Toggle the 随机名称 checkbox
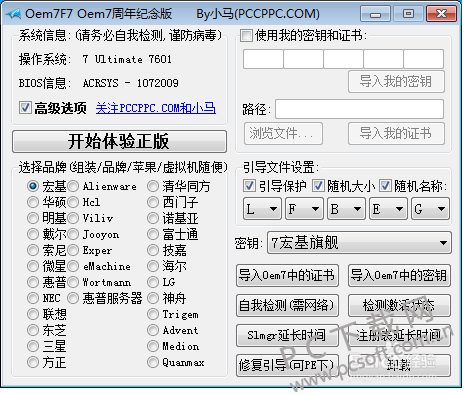466x394 pixels. [385, 186]
